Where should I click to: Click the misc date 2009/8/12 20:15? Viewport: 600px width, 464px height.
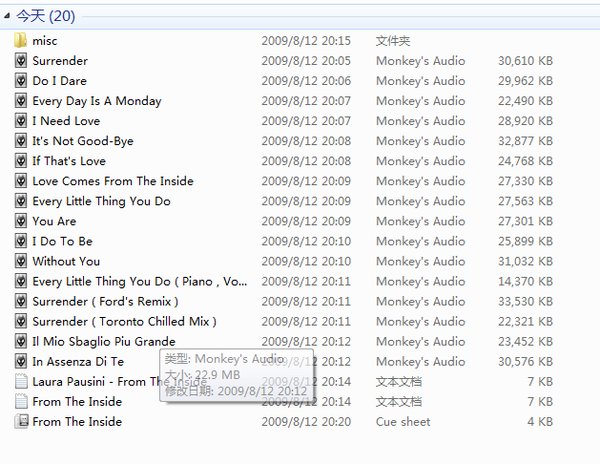click(x=306, y=41)
